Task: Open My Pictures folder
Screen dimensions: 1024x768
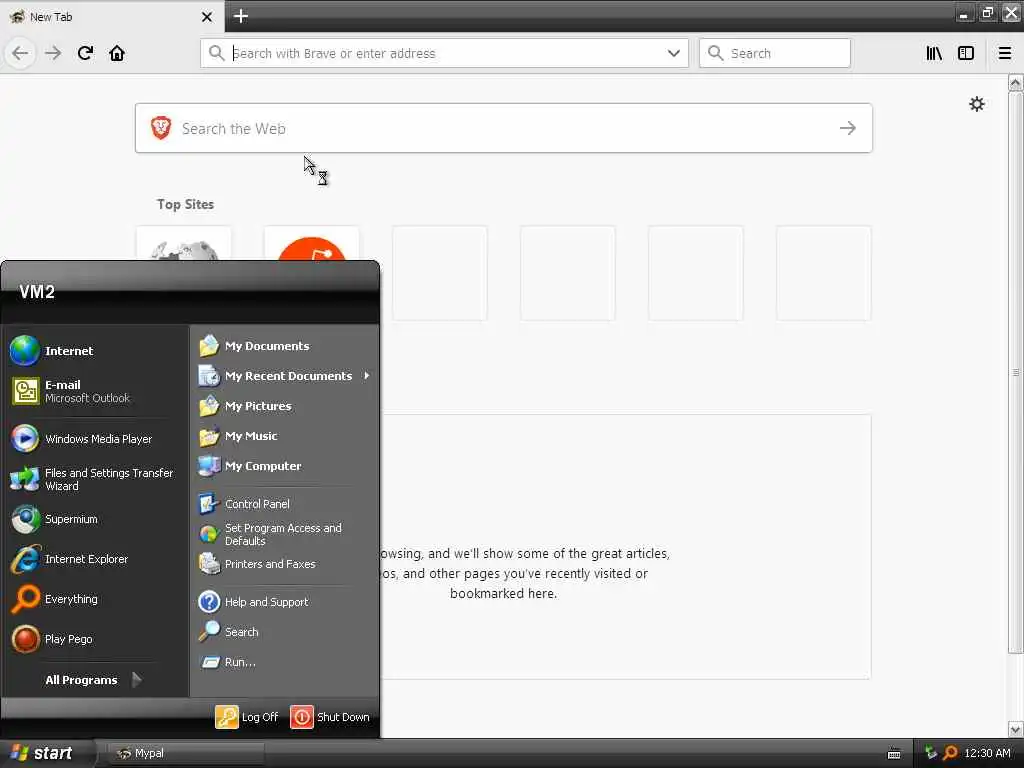Action: pyautogui.click(x=284, y=406)
